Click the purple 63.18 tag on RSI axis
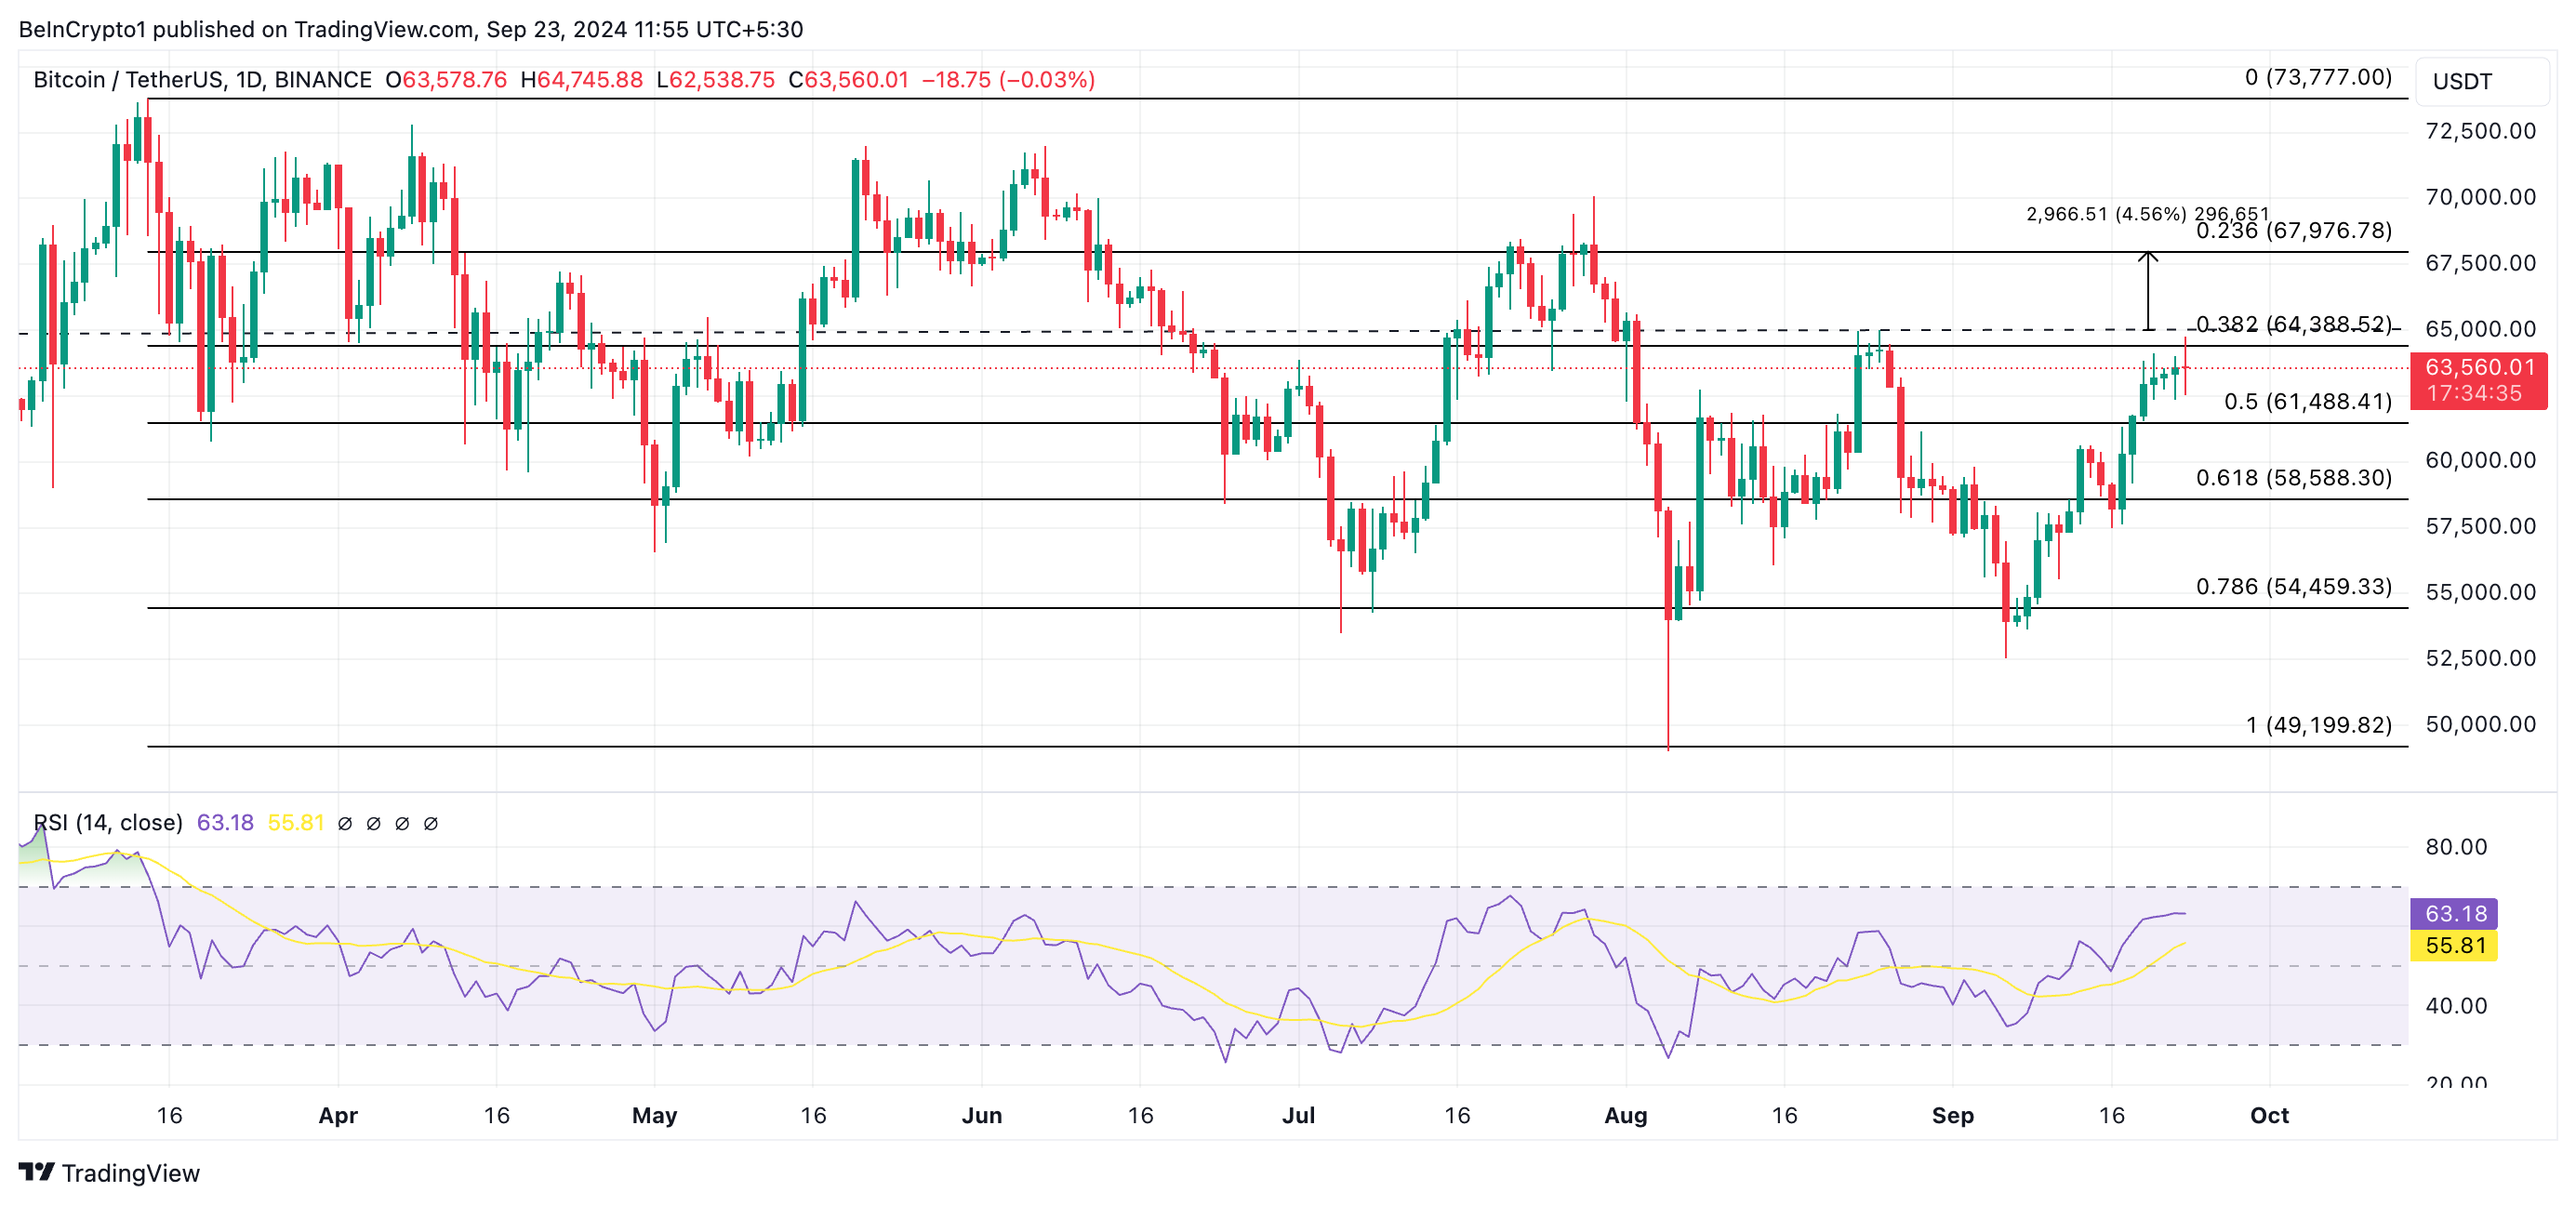 pyautogui.click(x=2455, y=913)
